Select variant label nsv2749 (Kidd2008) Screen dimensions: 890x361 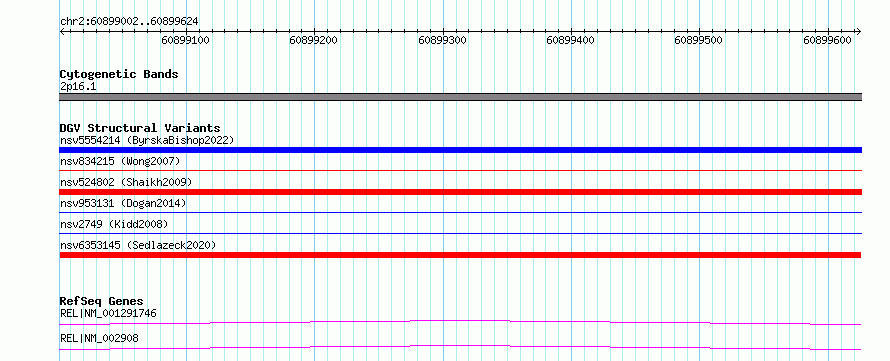point(114,224)
